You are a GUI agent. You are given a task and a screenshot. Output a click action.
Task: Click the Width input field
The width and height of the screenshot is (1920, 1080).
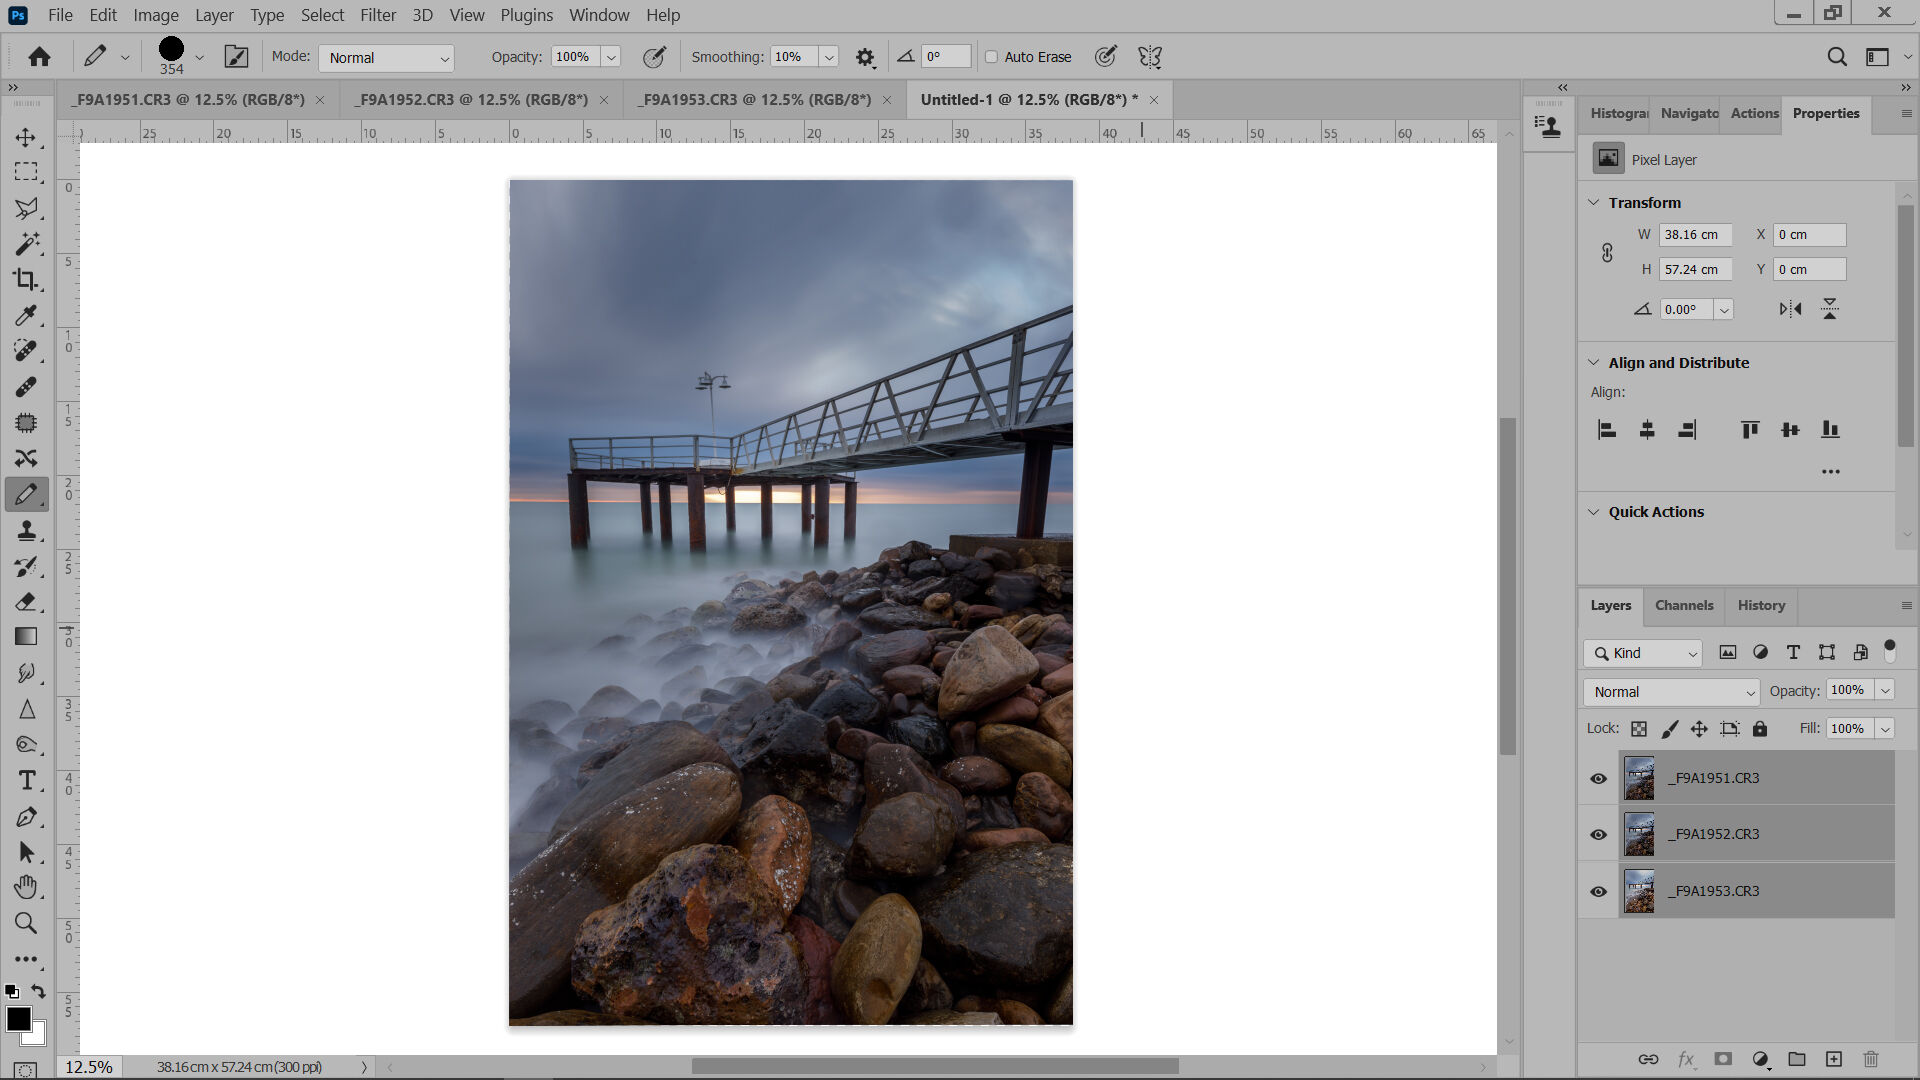point(1695,235)
